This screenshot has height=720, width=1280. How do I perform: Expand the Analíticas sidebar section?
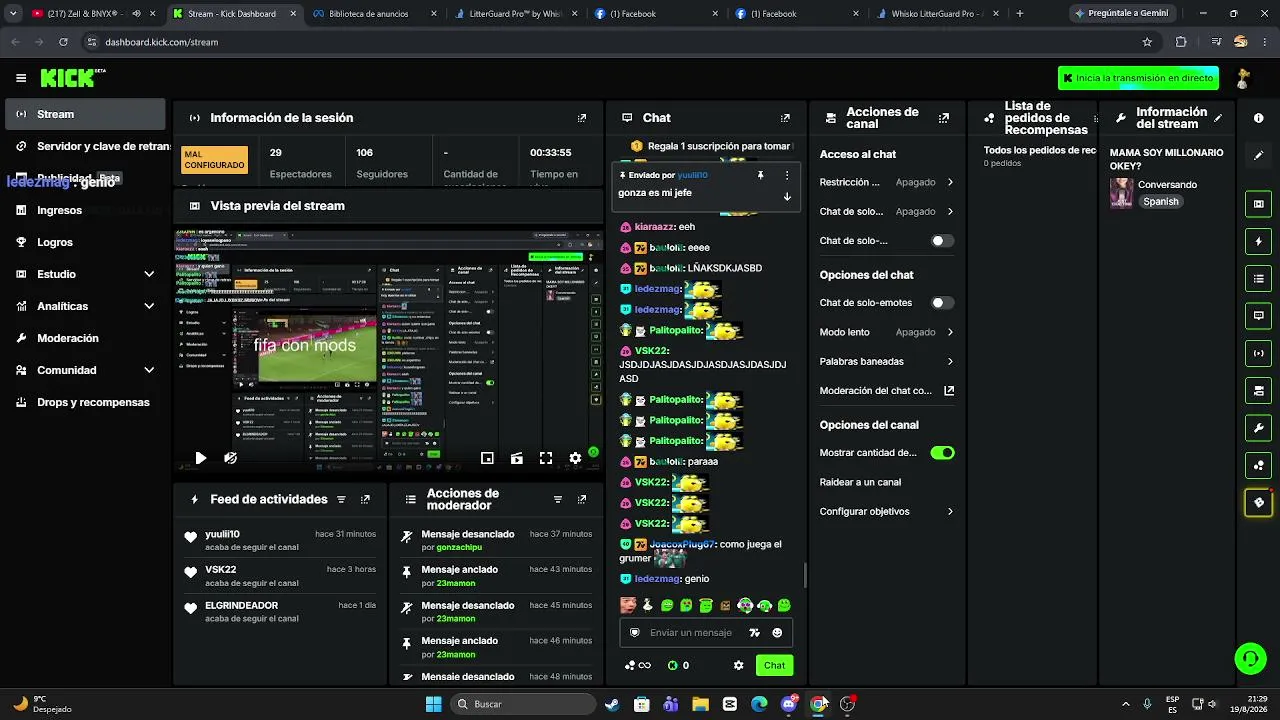84,306
